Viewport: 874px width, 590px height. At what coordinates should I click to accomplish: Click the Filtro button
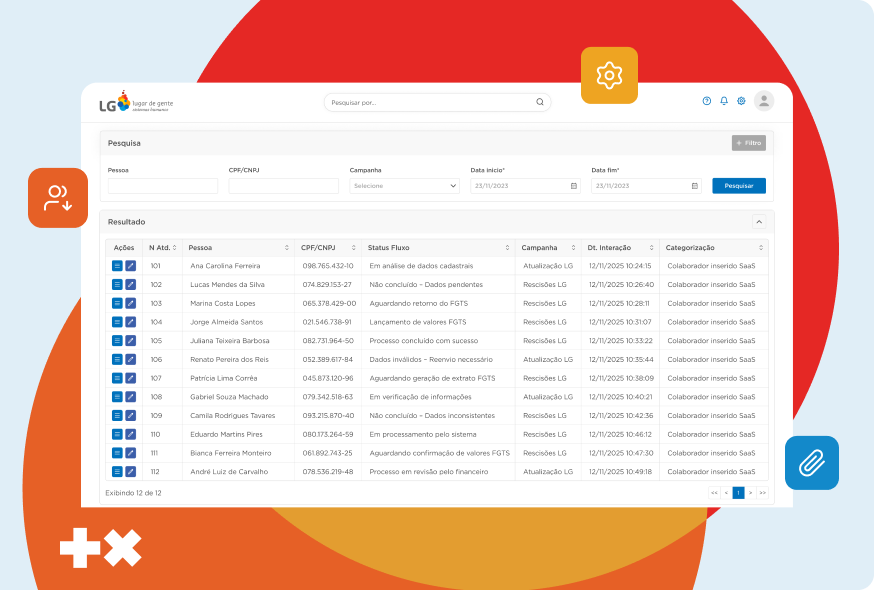point(749,143)
